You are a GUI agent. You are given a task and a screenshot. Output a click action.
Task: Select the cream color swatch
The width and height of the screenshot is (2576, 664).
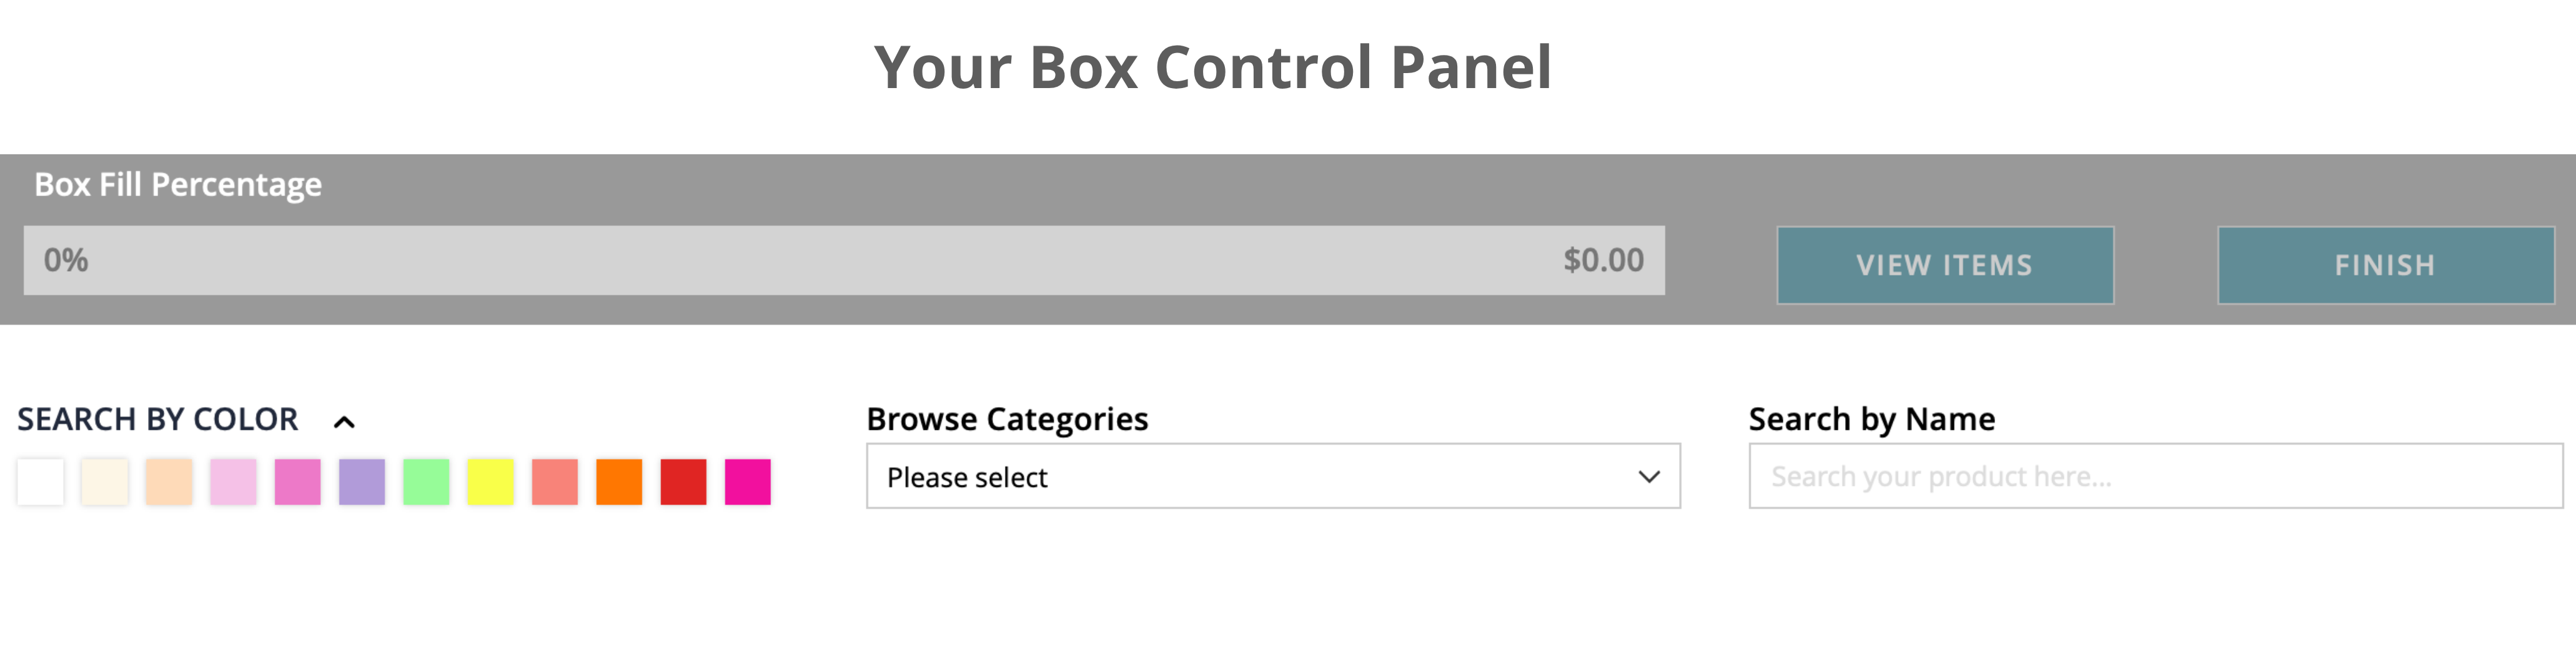click(105, 482)
